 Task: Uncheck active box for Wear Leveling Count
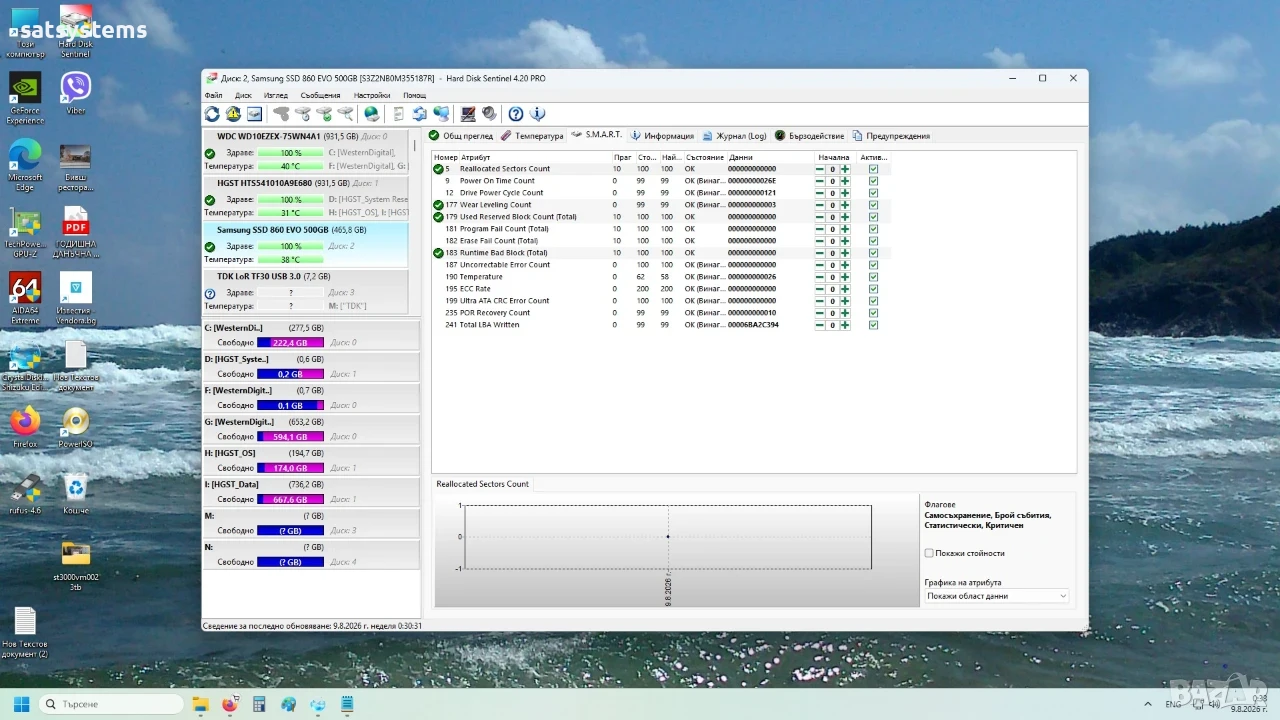[874, 205]
